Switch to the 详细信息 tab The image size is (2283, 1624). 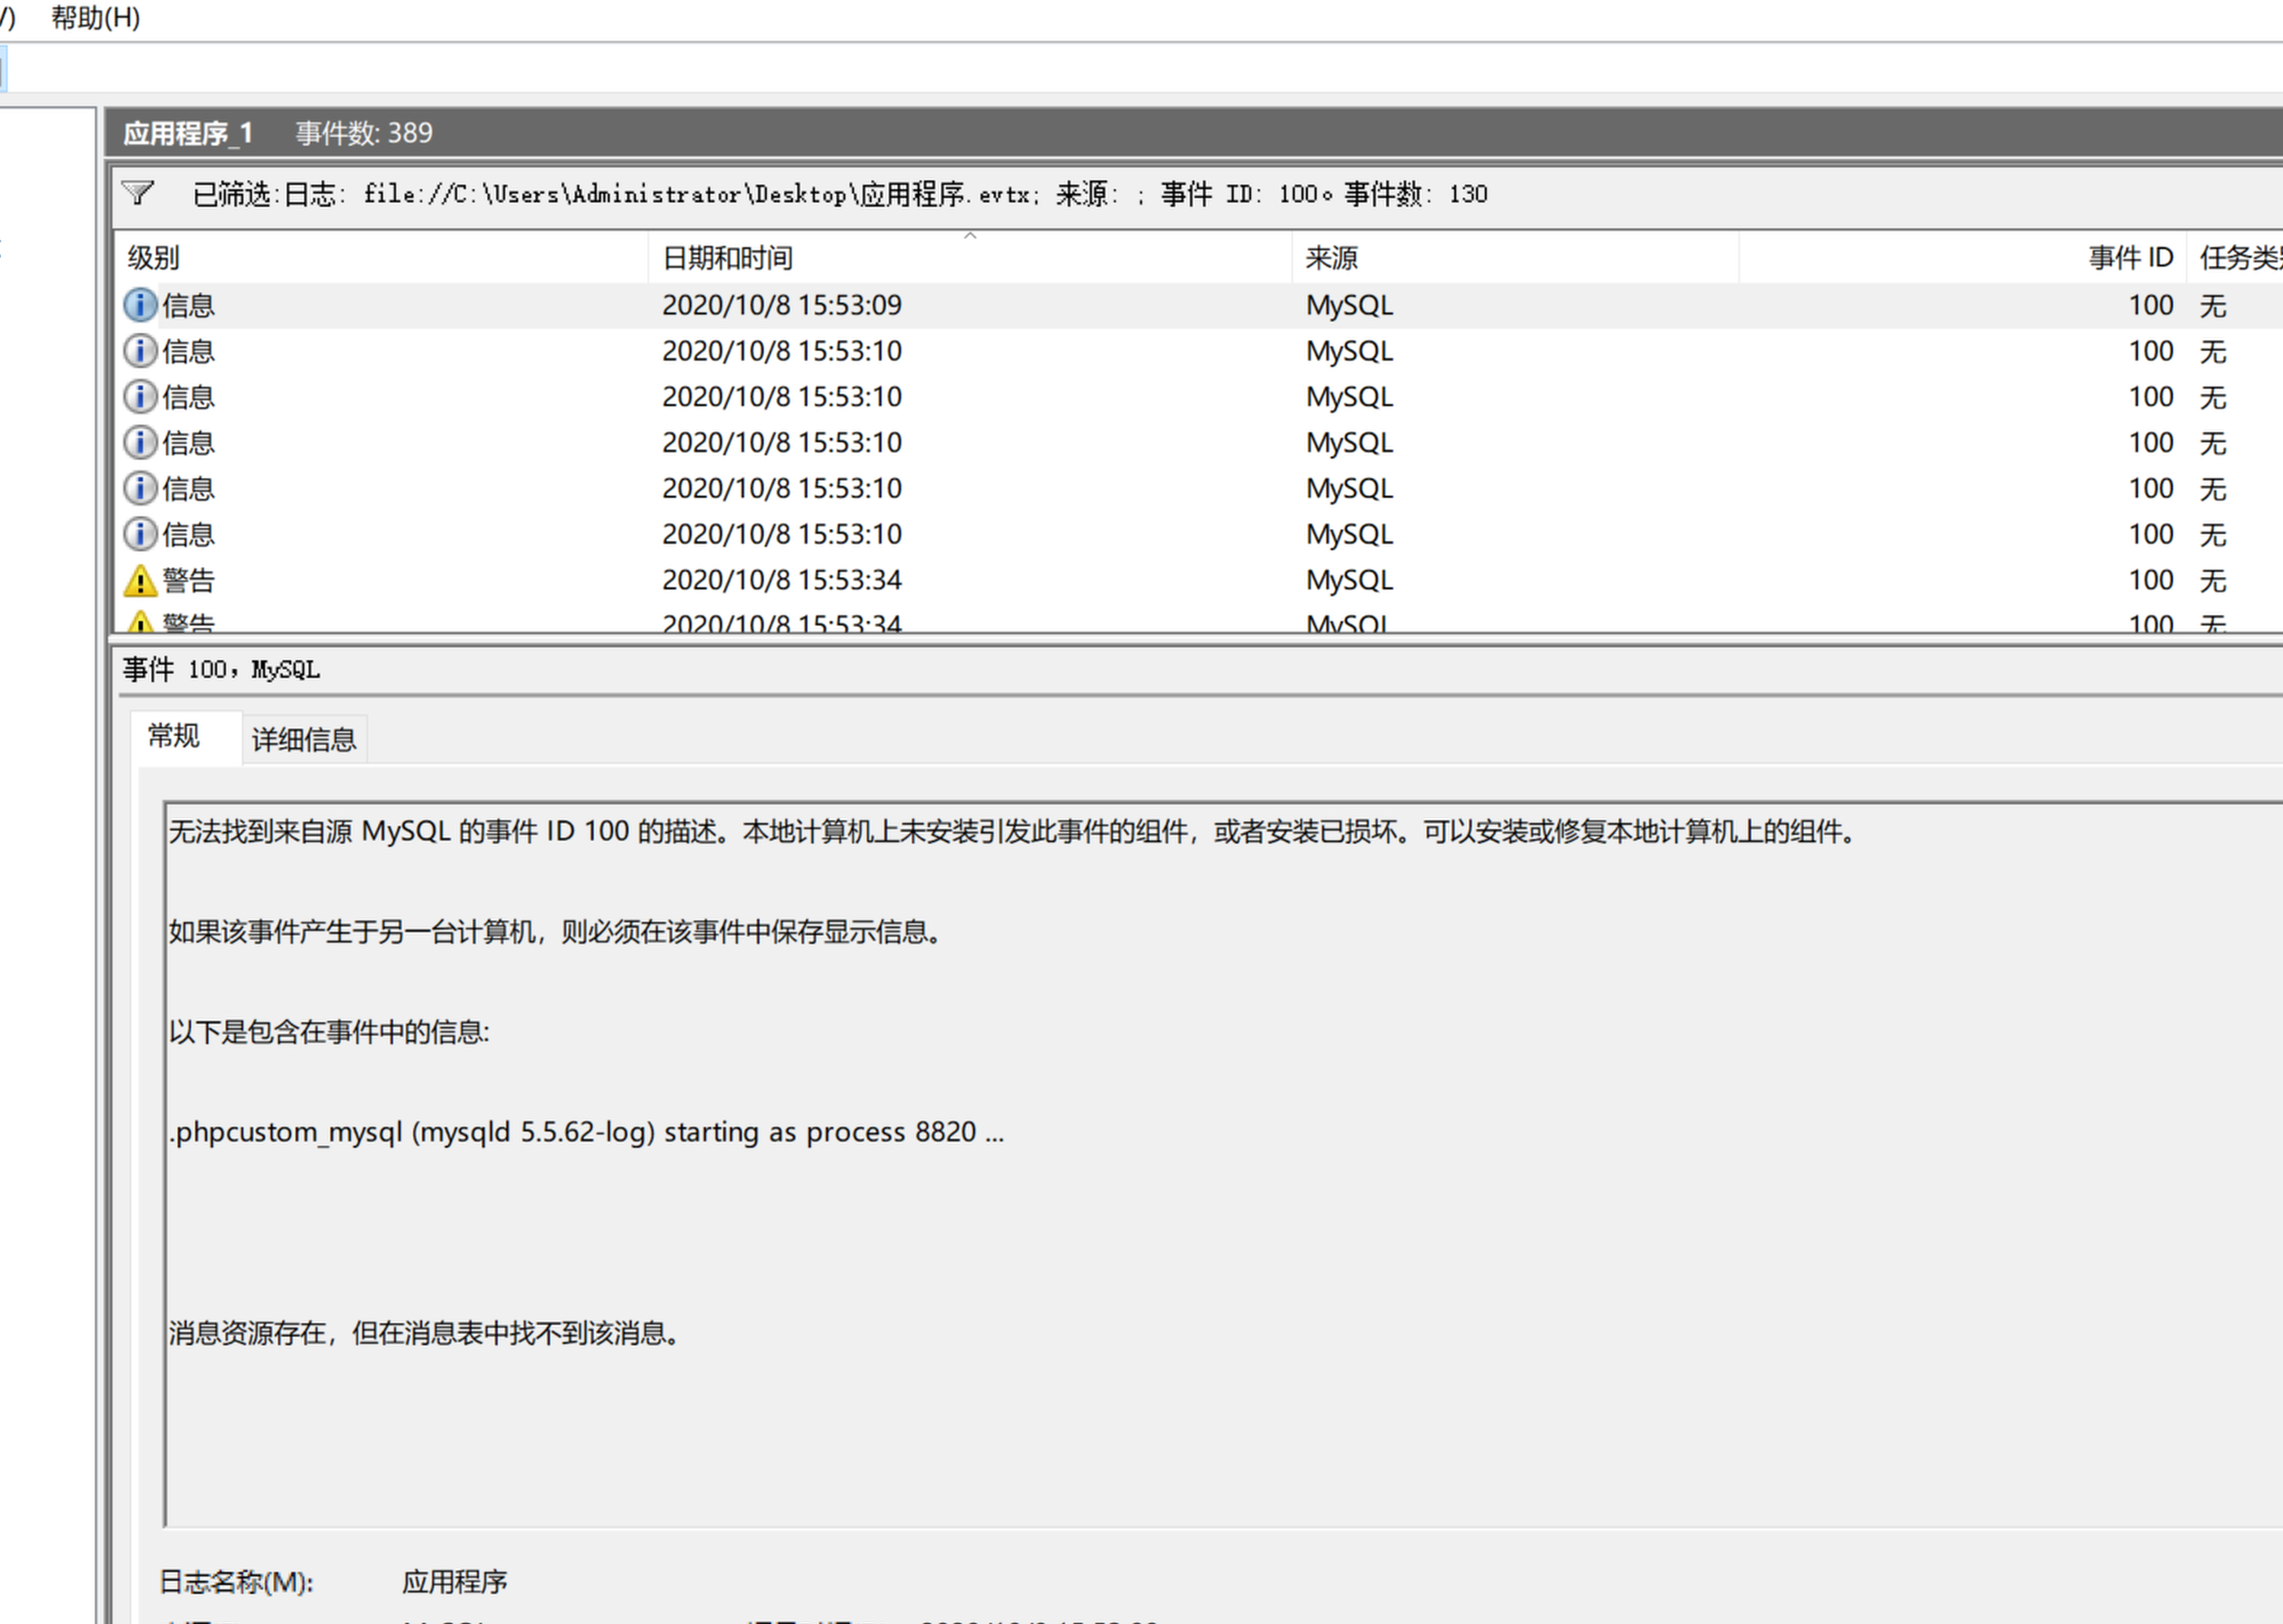click(304, 740)
